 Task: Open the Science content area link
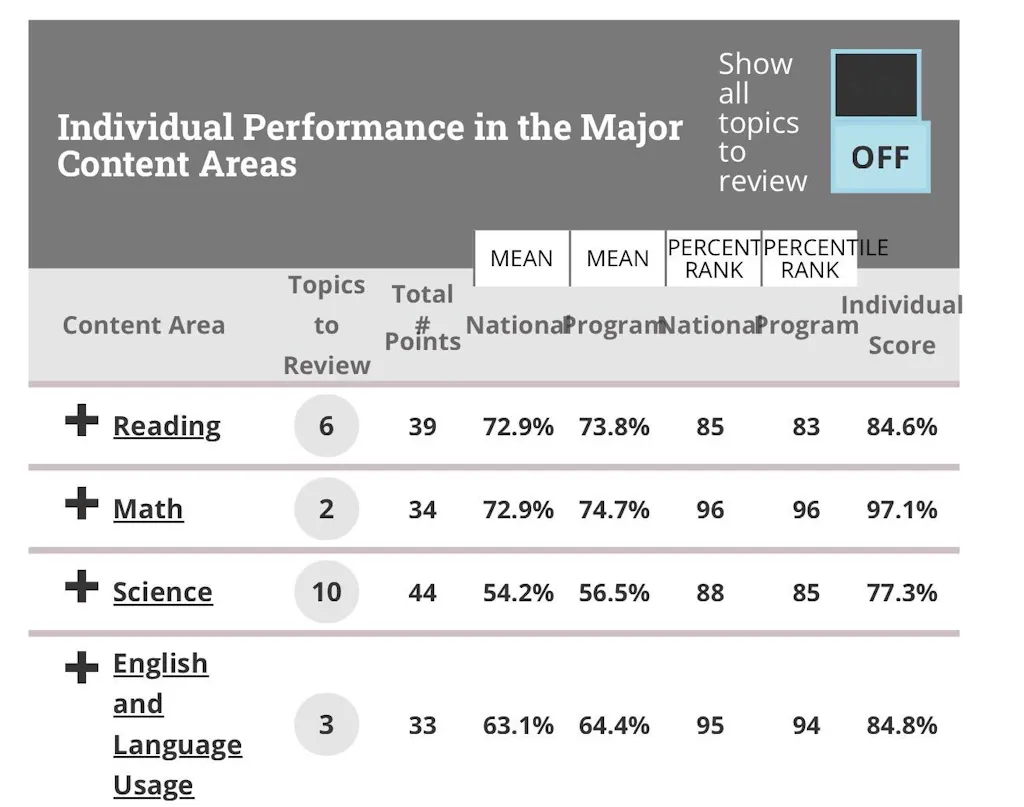(x=162, y=592)
